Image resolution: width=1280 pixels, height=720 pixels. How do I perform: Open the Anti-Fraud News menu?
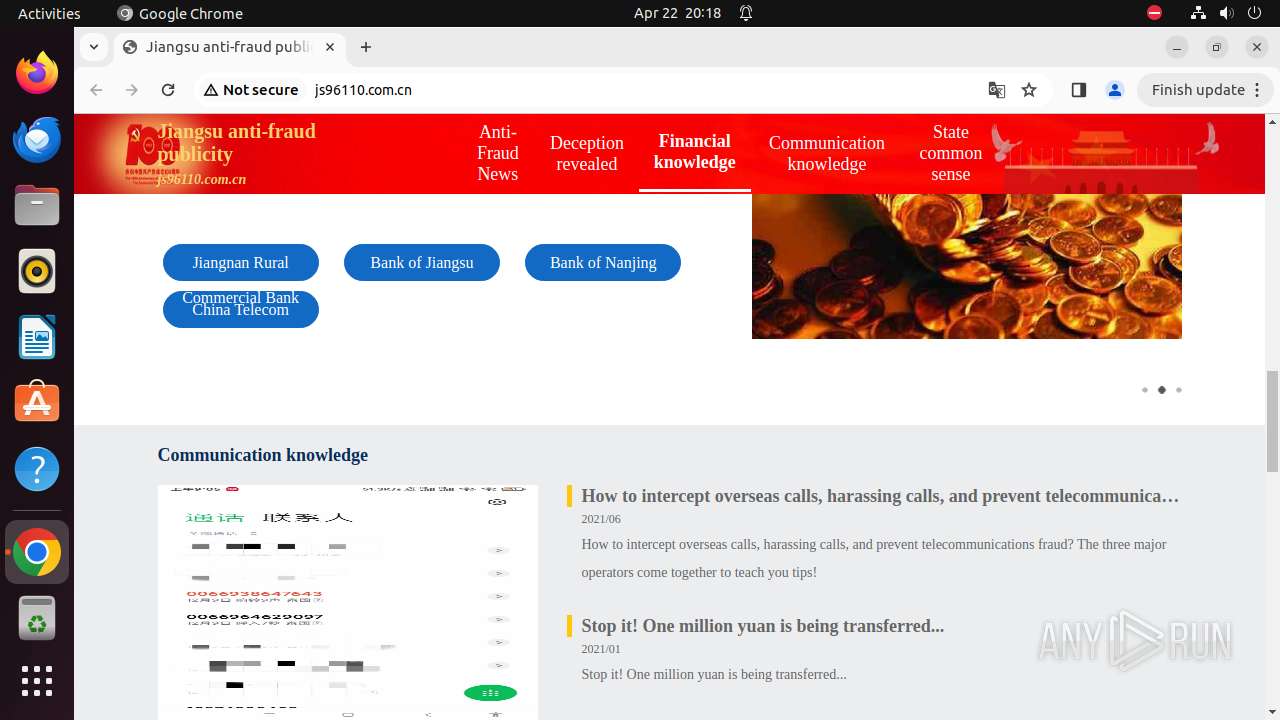[498, 153]
